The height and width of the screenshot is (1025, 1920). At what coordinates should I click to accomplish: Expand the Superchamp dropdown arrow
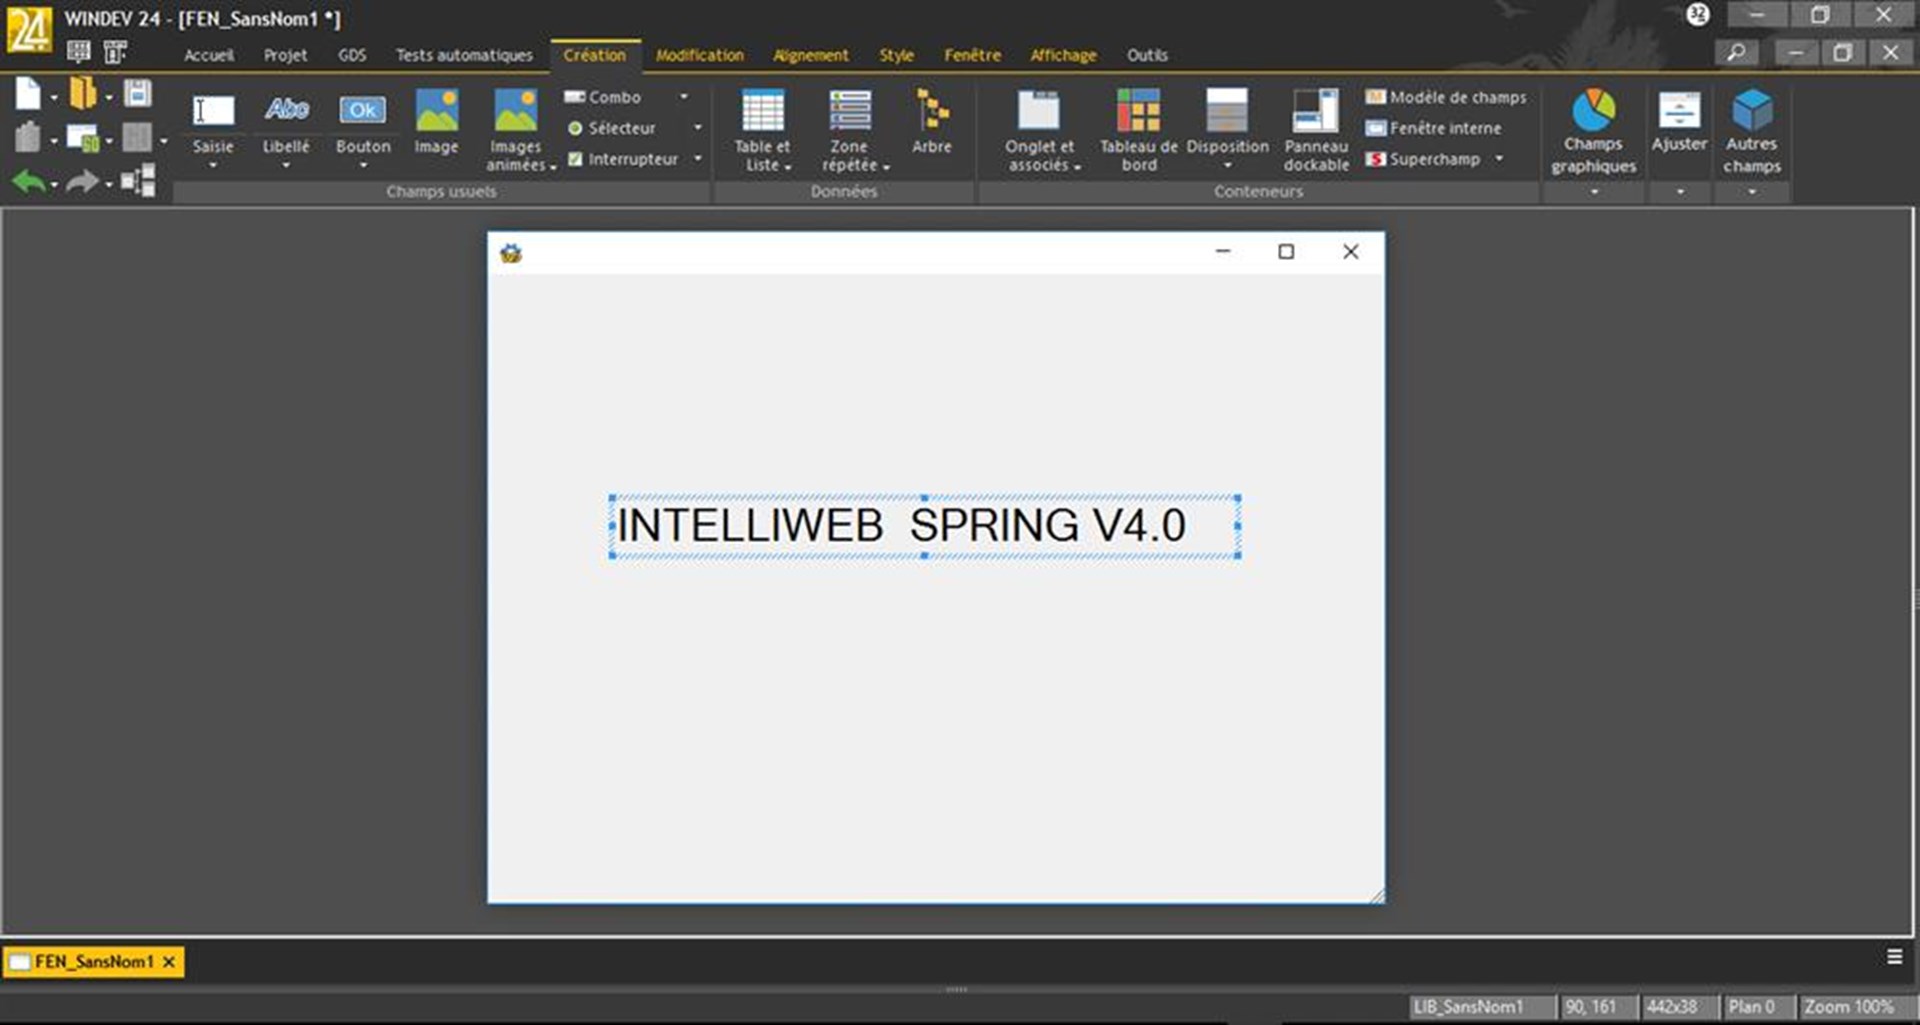1499,158
